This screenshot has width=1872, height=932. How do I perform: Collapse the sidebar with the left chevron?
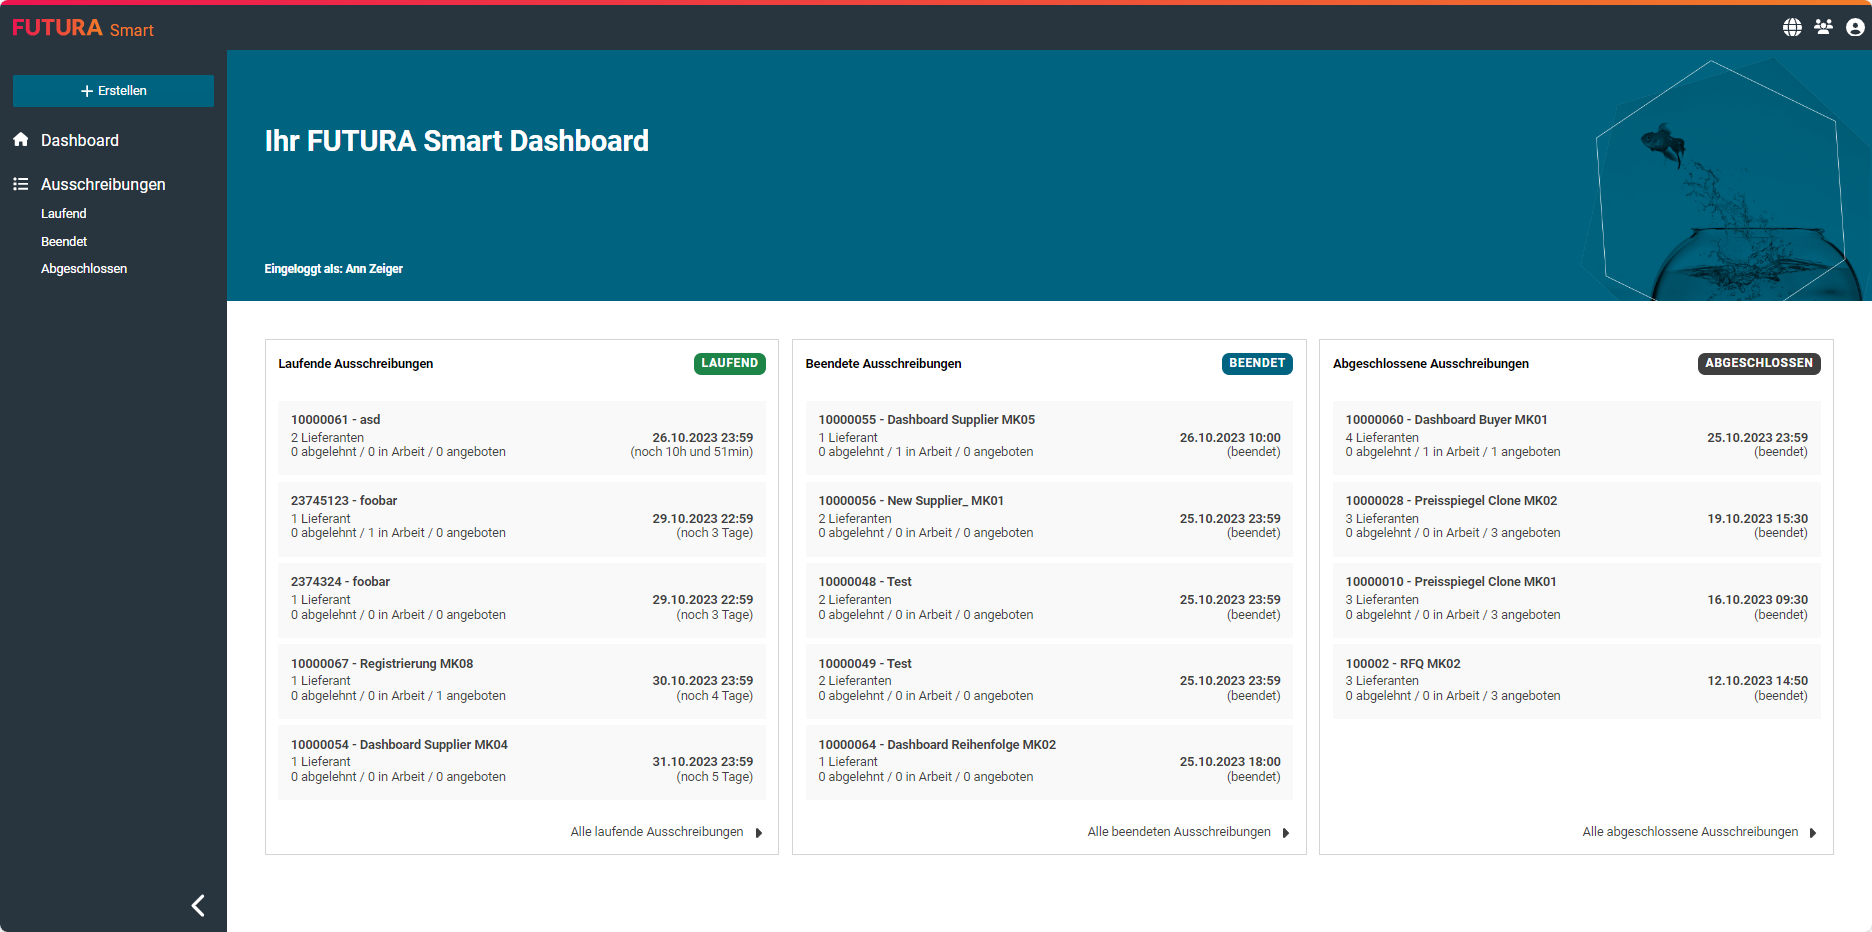tap(198, 905)
